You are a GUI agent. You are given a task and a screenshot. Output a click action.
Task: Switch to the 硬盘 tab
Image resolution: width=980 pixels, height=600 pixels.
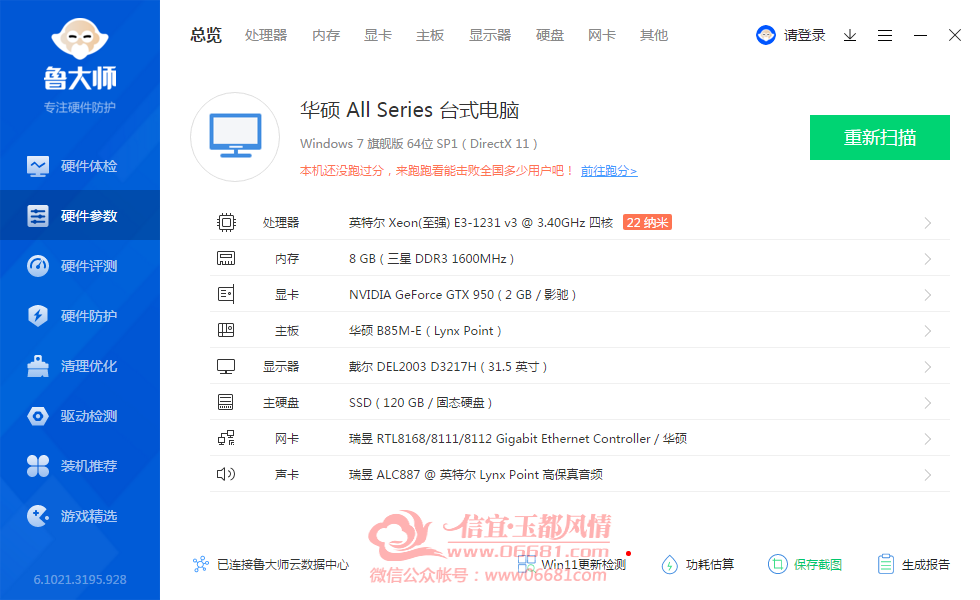(550, 35)
